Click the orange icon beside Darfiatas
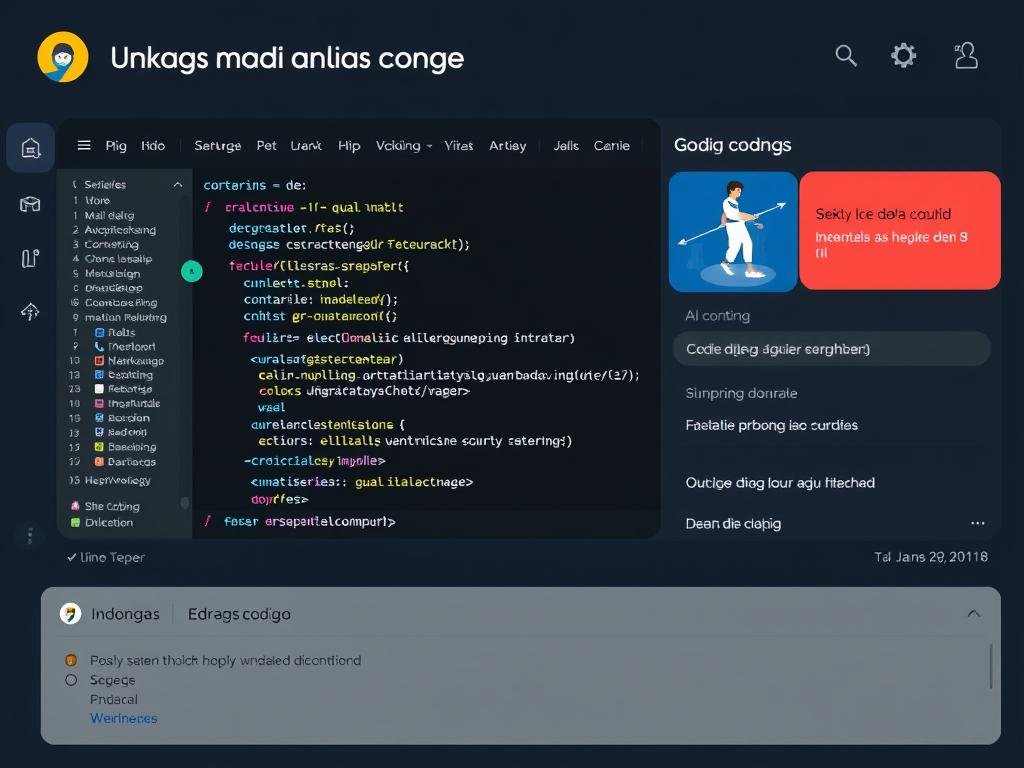 click(x=99, y=462)
